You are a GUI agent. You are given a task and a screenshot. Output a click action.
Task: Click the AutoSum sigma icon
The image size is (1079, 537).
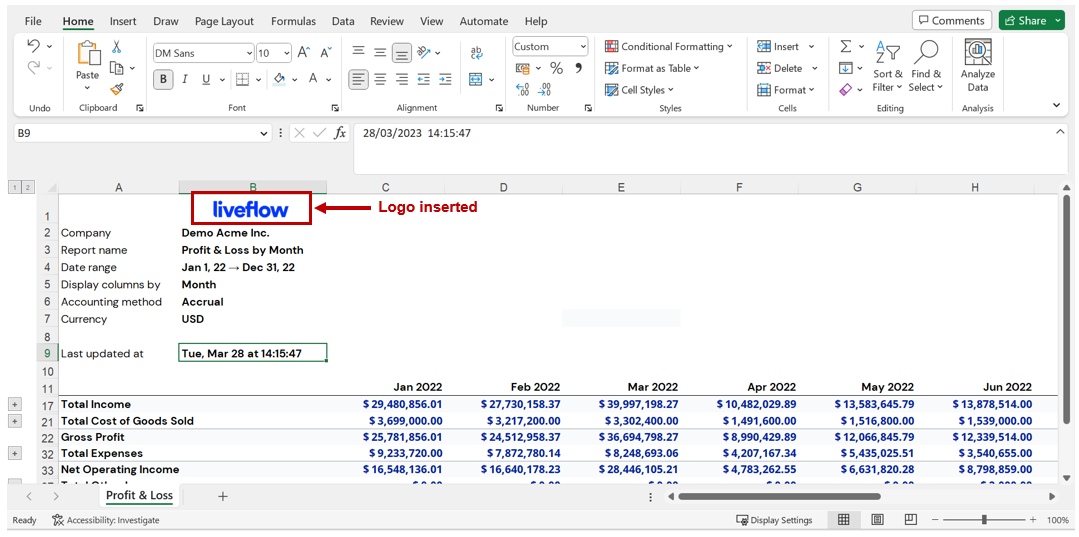coord(846,47)
